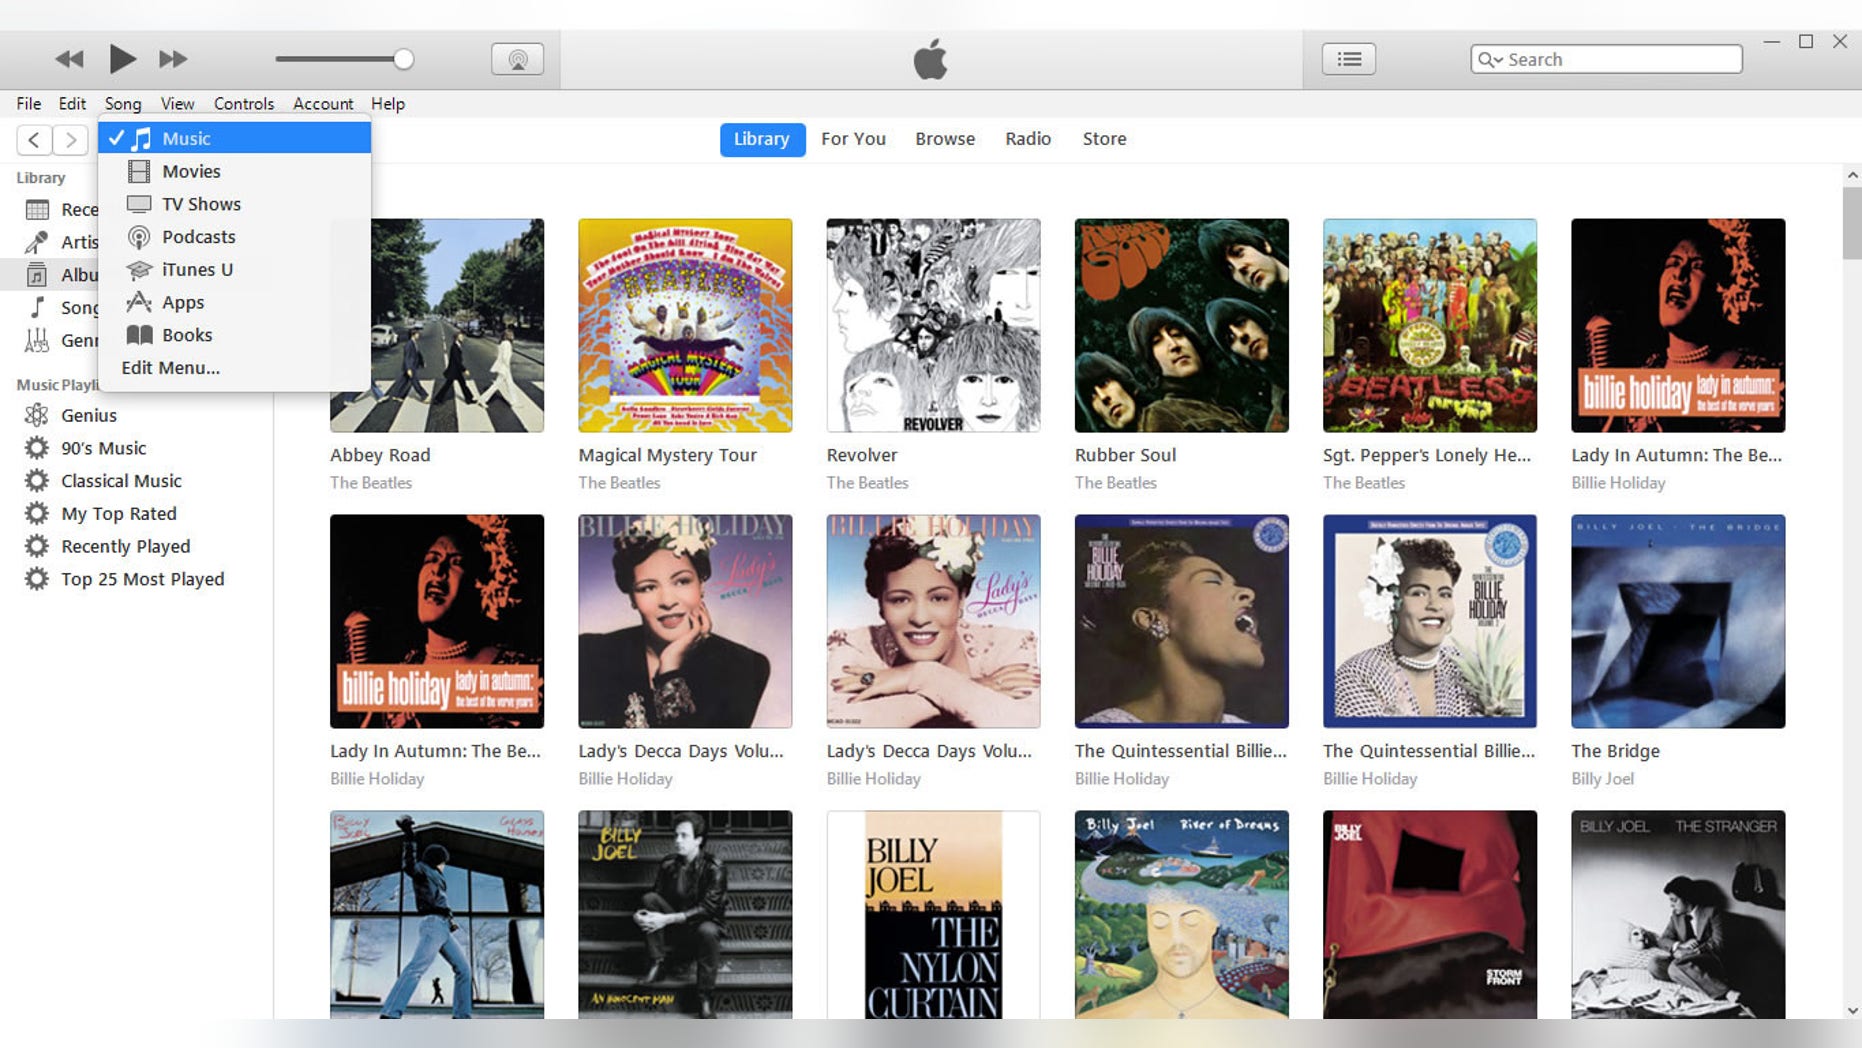1862x1048 pixels.
Task: Click the rewind previous track button
Action: (69, 59)
